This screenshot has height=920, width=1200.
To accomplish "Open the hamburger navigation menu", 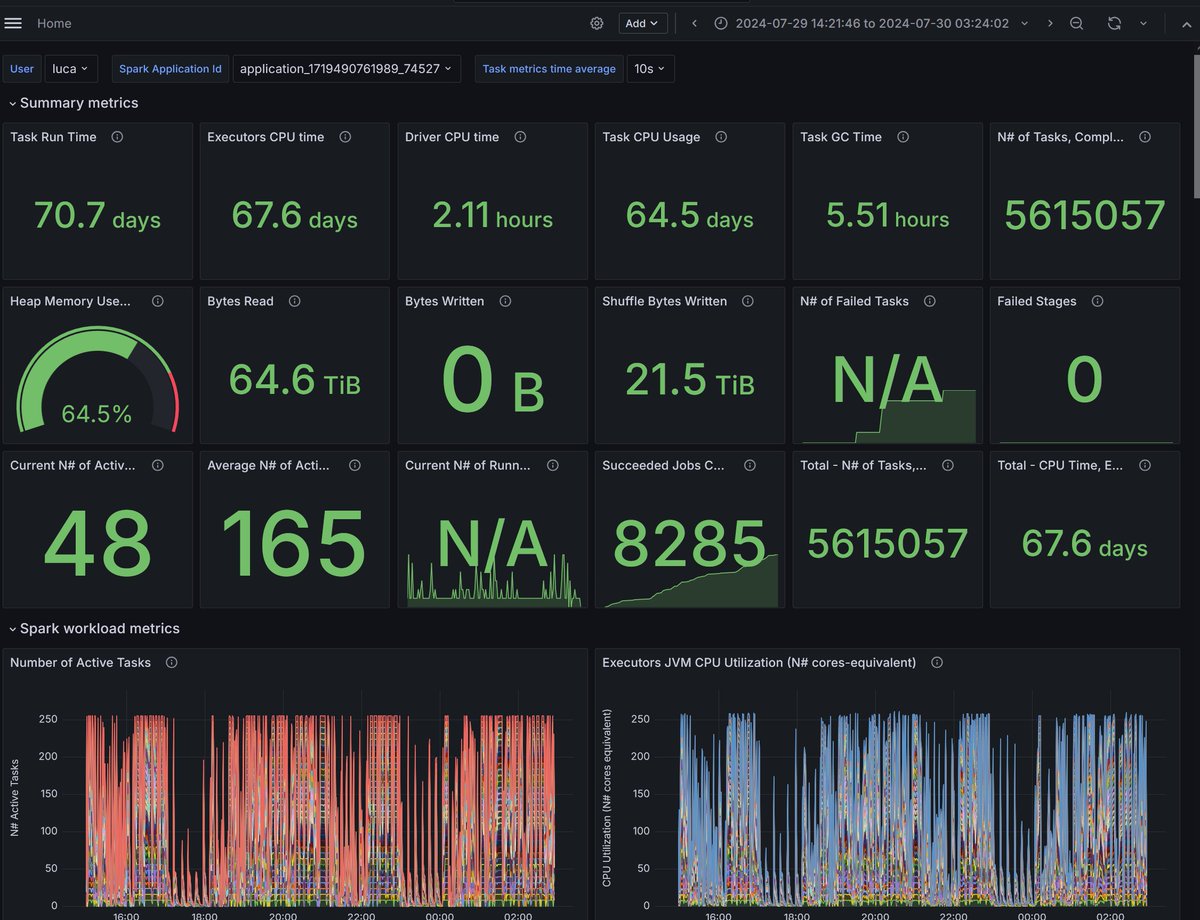I will coord(13,23).
